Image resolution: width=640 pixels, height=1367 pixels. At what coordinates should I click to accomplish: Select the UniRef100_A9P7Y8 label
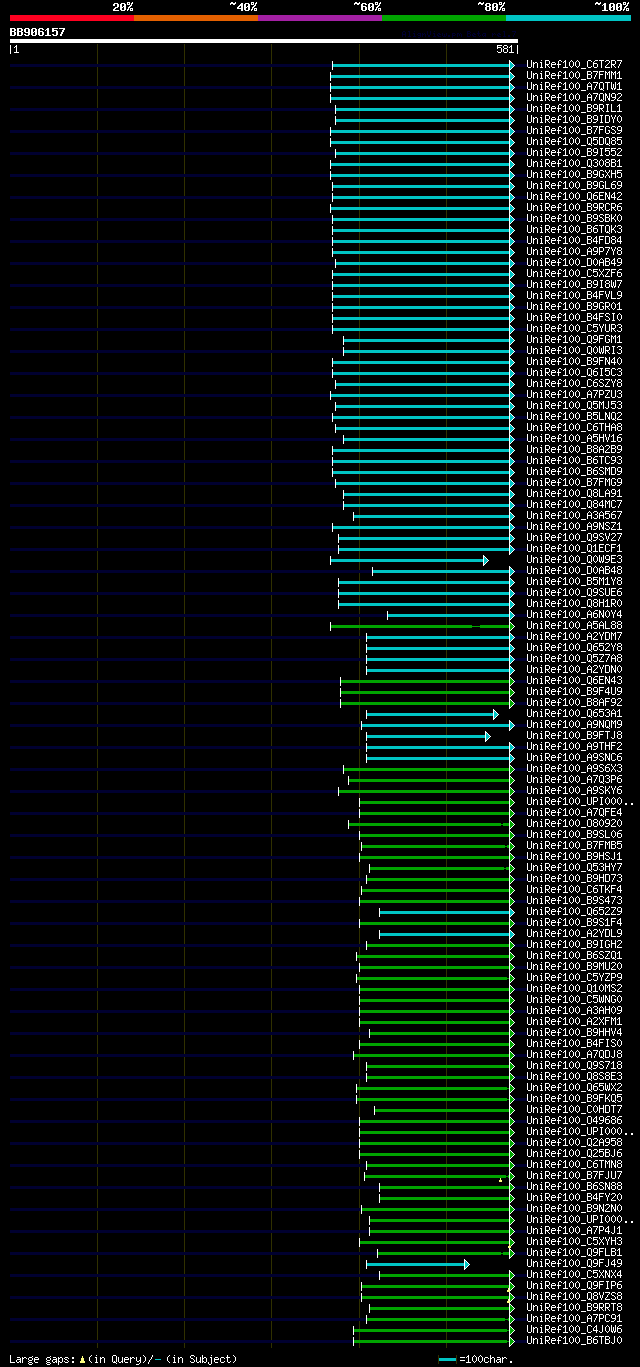[574, 251]
